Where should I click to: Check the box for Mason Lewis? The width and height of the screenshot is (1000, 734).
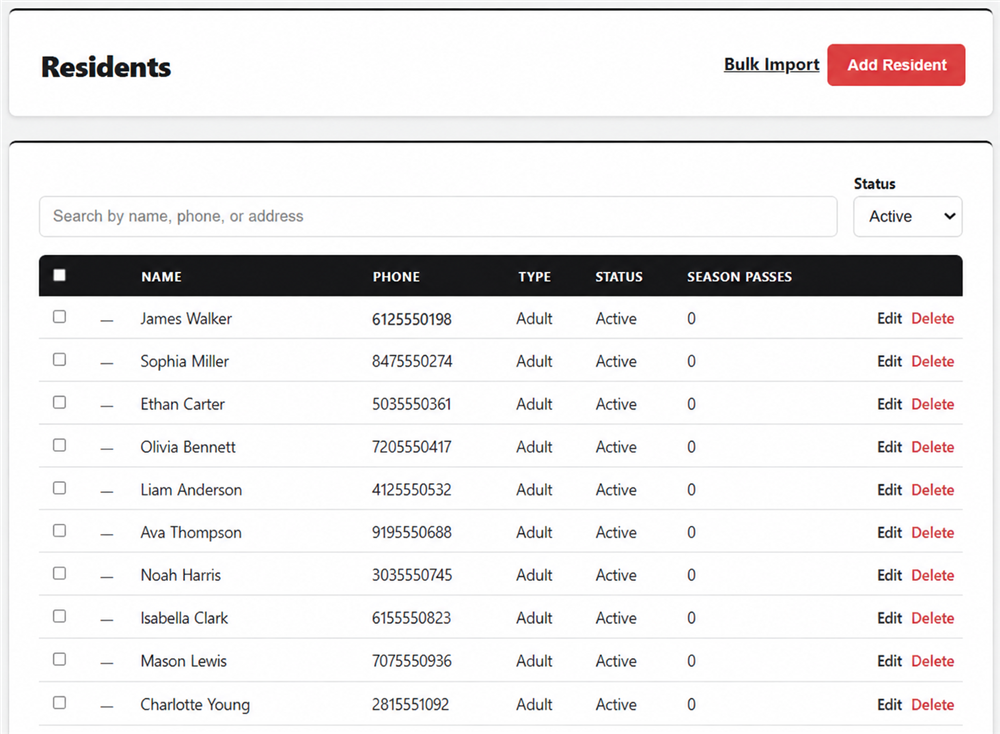59,659
